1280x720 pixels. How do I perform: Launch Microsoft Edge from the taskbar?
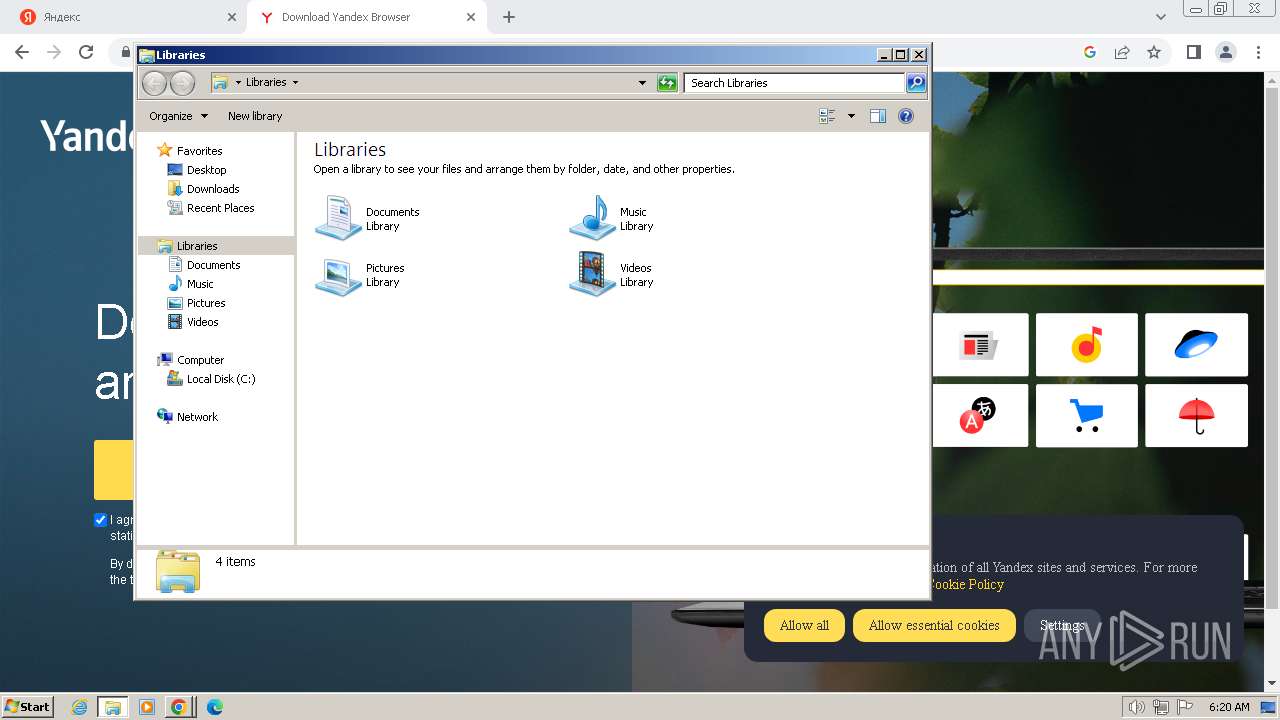tap(214, 707)
